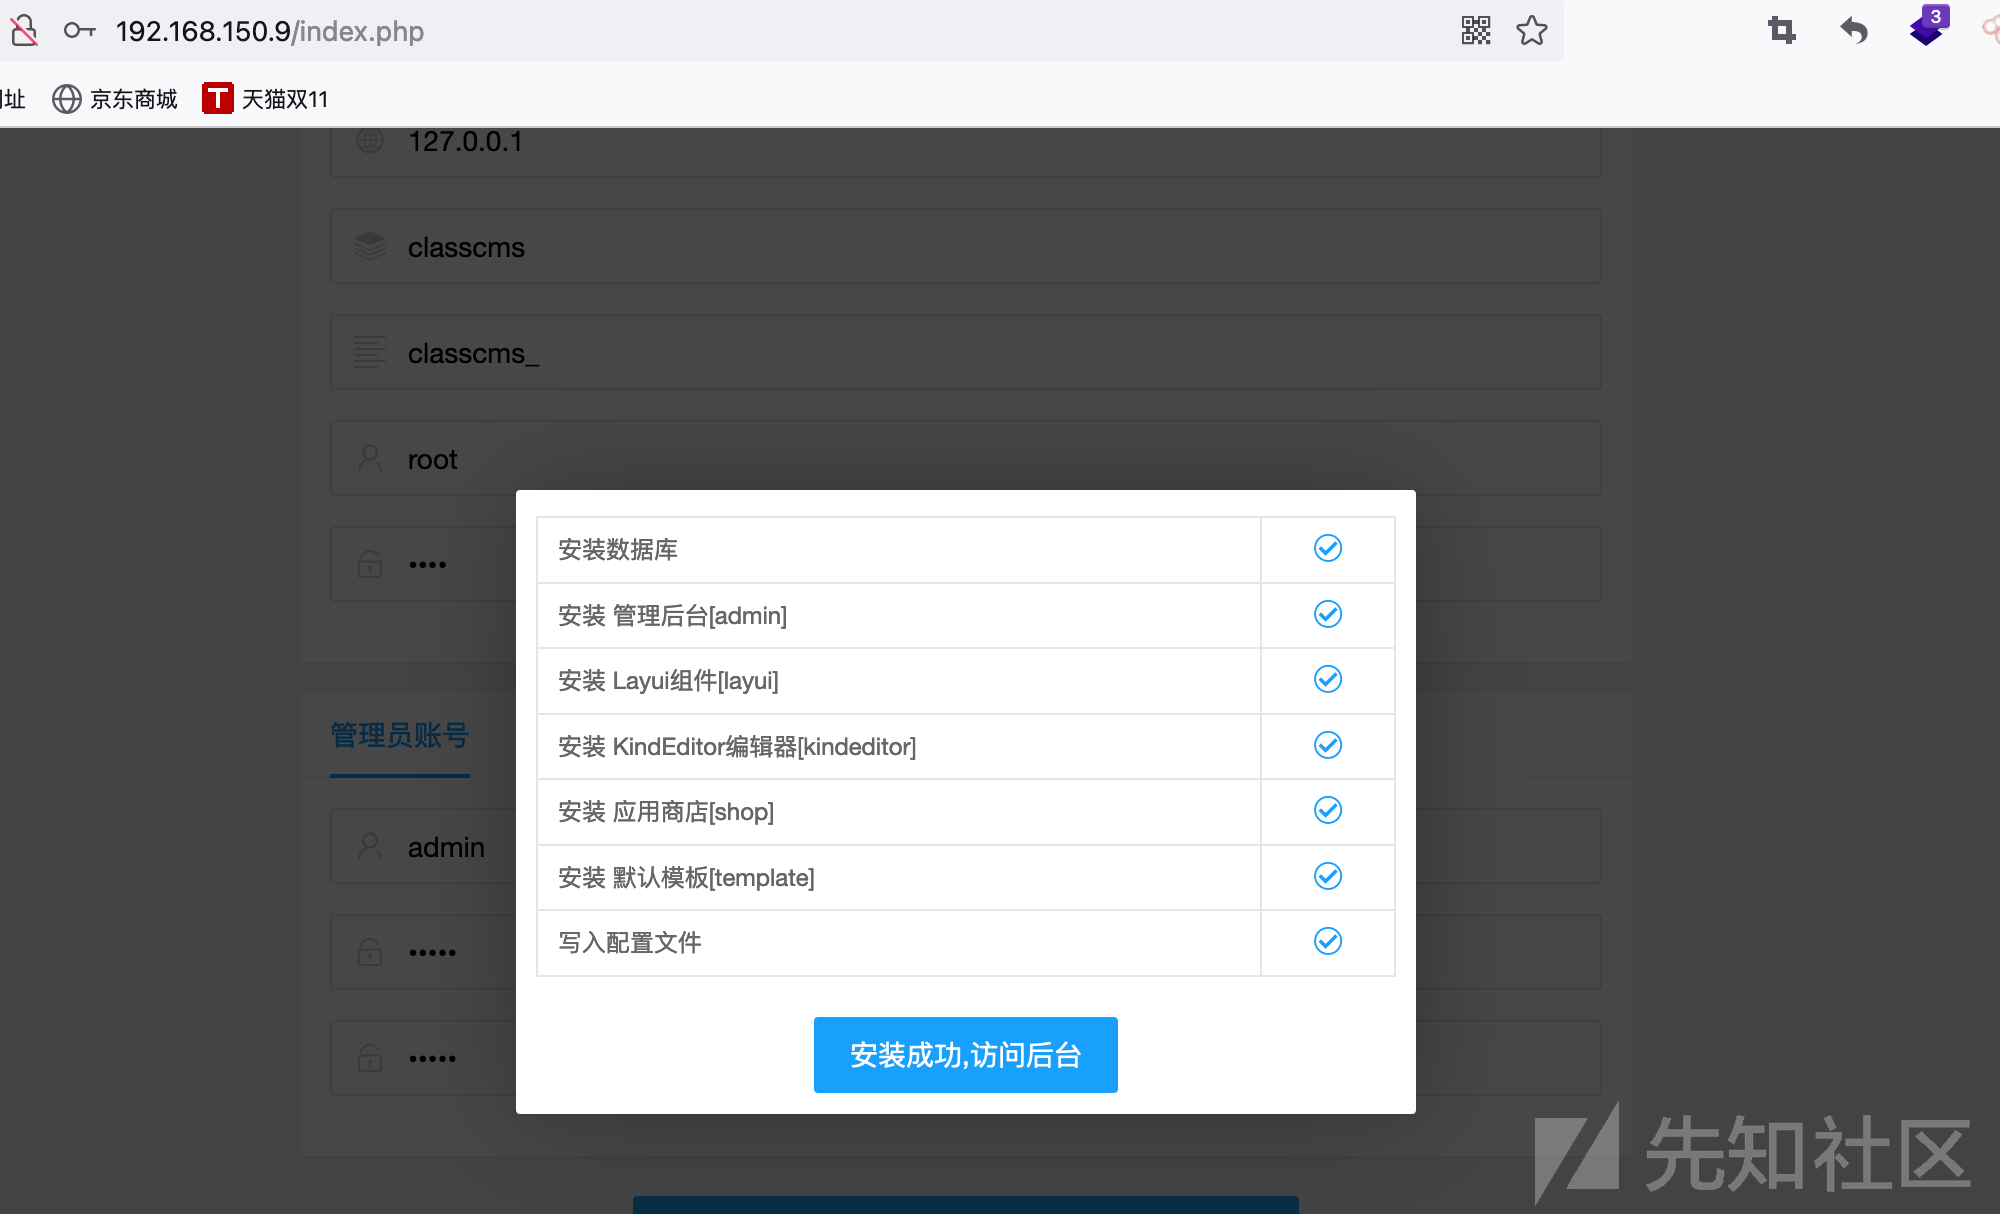Click the globe icon next to 京东商城
Image resolution: width=2000 pixels, height=1214 pixels.
click(x=65, y=98)
